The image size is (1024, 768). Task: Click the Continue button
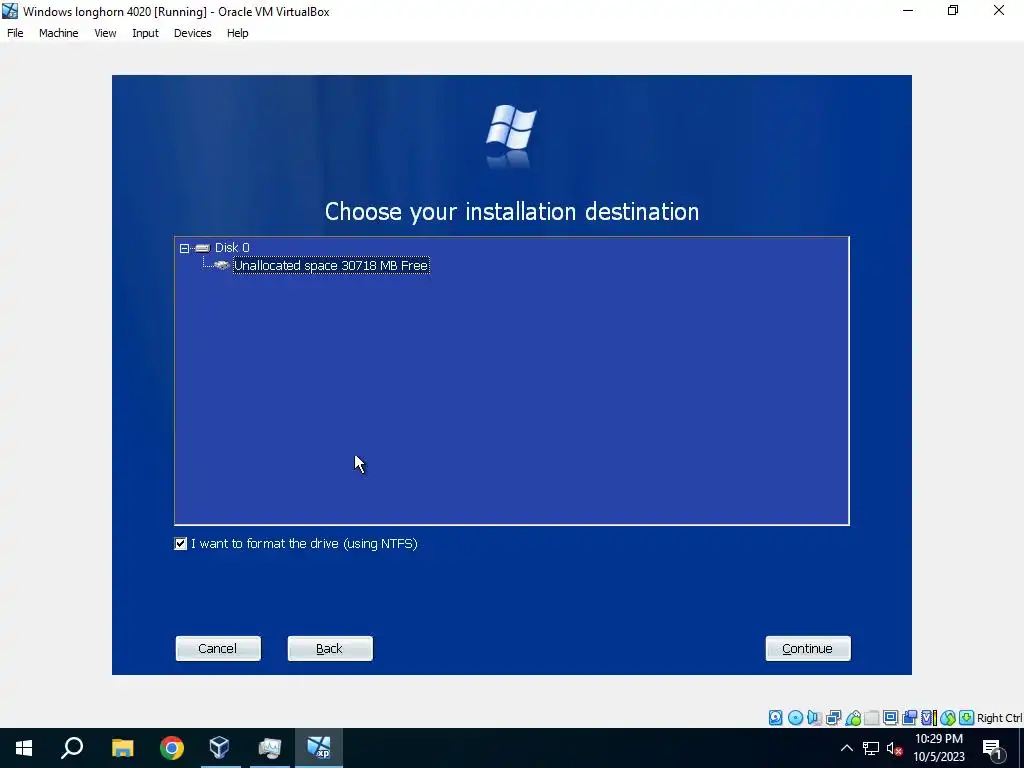[x=808, y=648]
